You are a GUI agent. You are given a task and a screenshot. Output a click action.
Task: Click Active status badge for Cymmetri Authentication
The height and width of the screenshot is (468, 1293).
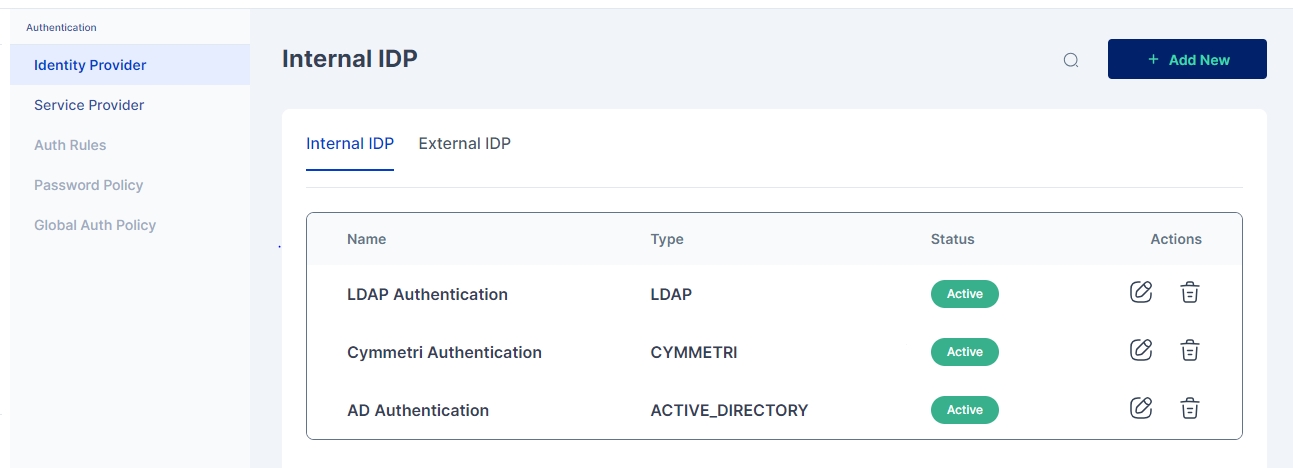coord(964,352)
